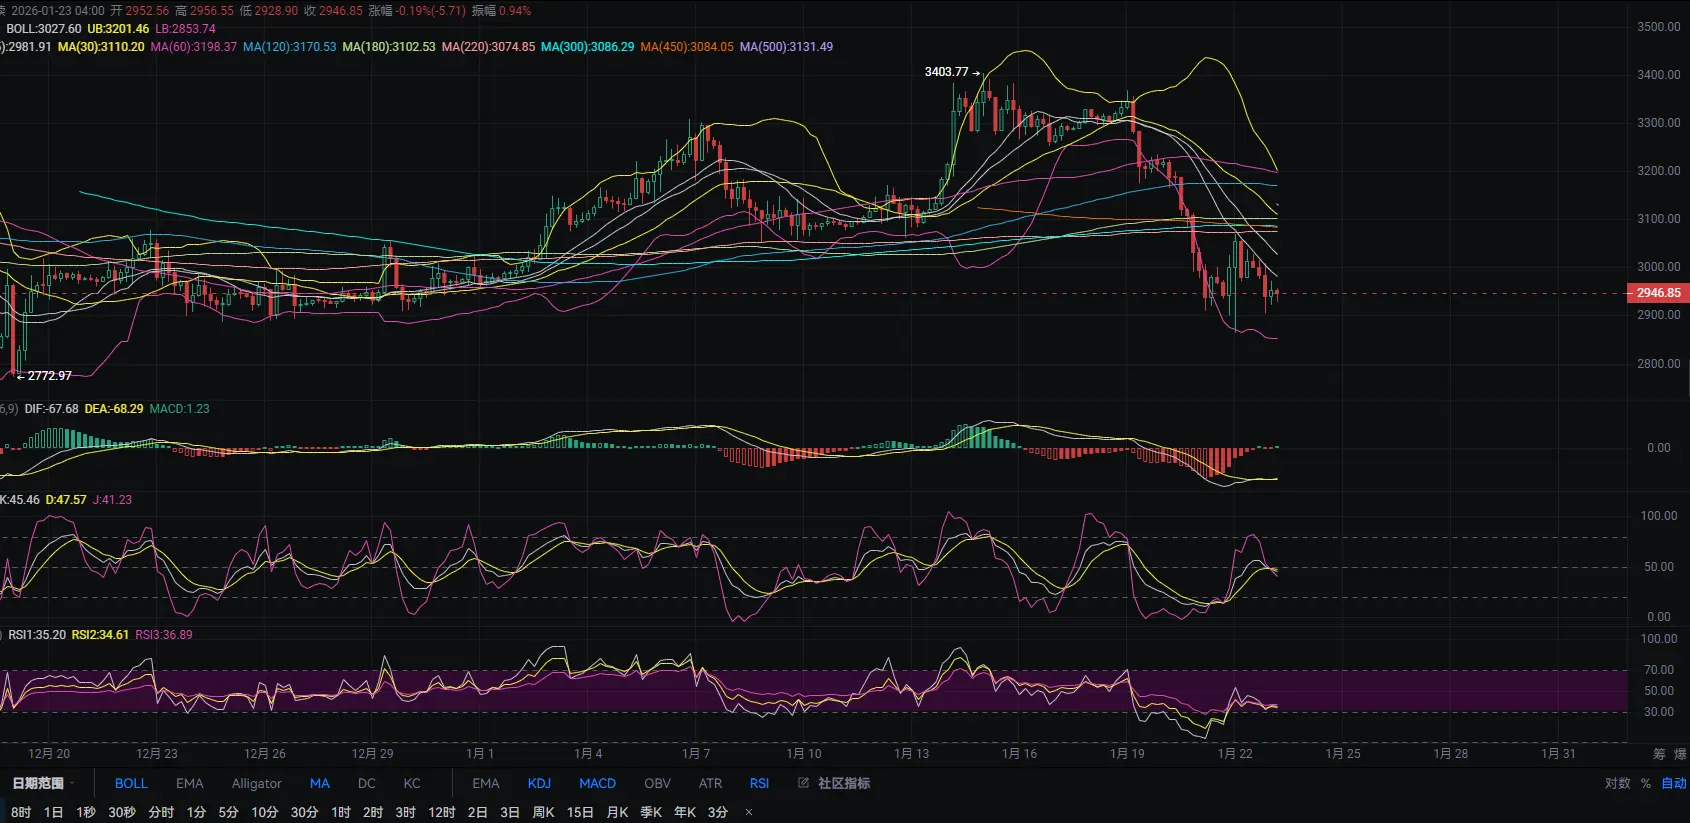Select the 30分 timeframe

(304, 812)
